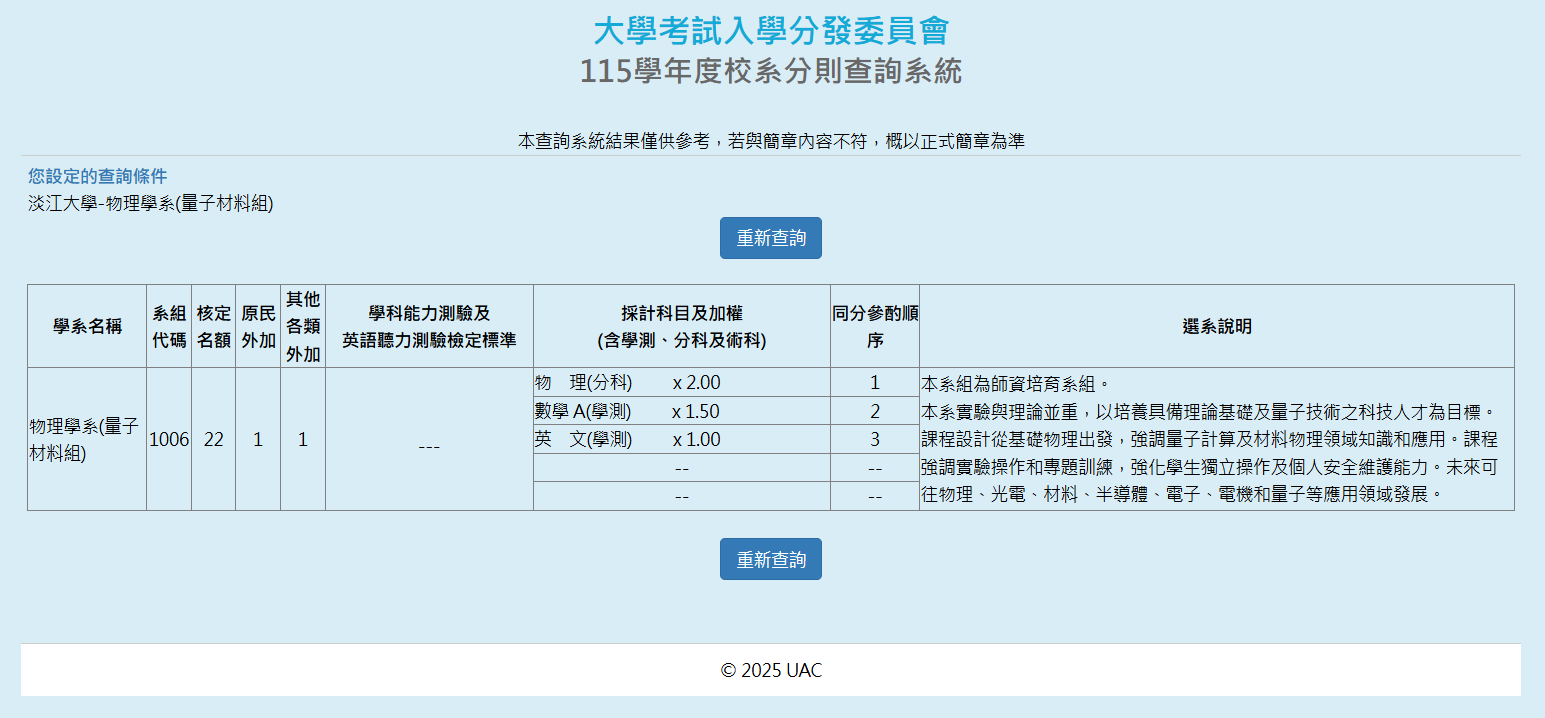Select the 系組代碼 column header
The width and height of the screenshot is (1545, 718).
click(169, 326)
